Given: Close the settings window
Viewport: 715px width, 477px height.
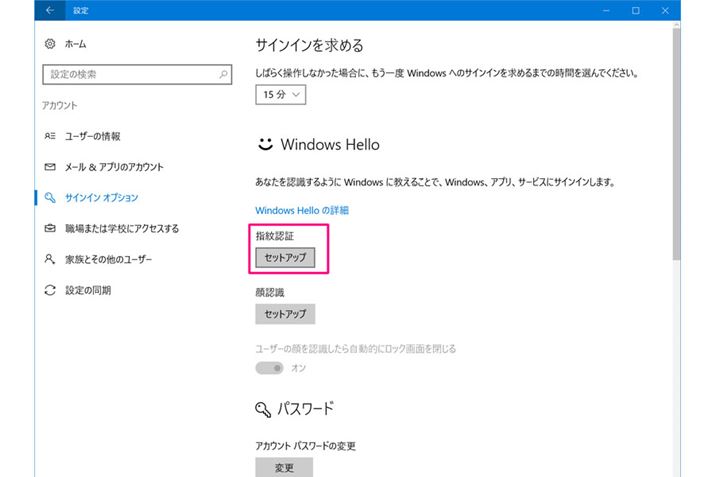Looking at the screenshot, I should tap(665, 10).
